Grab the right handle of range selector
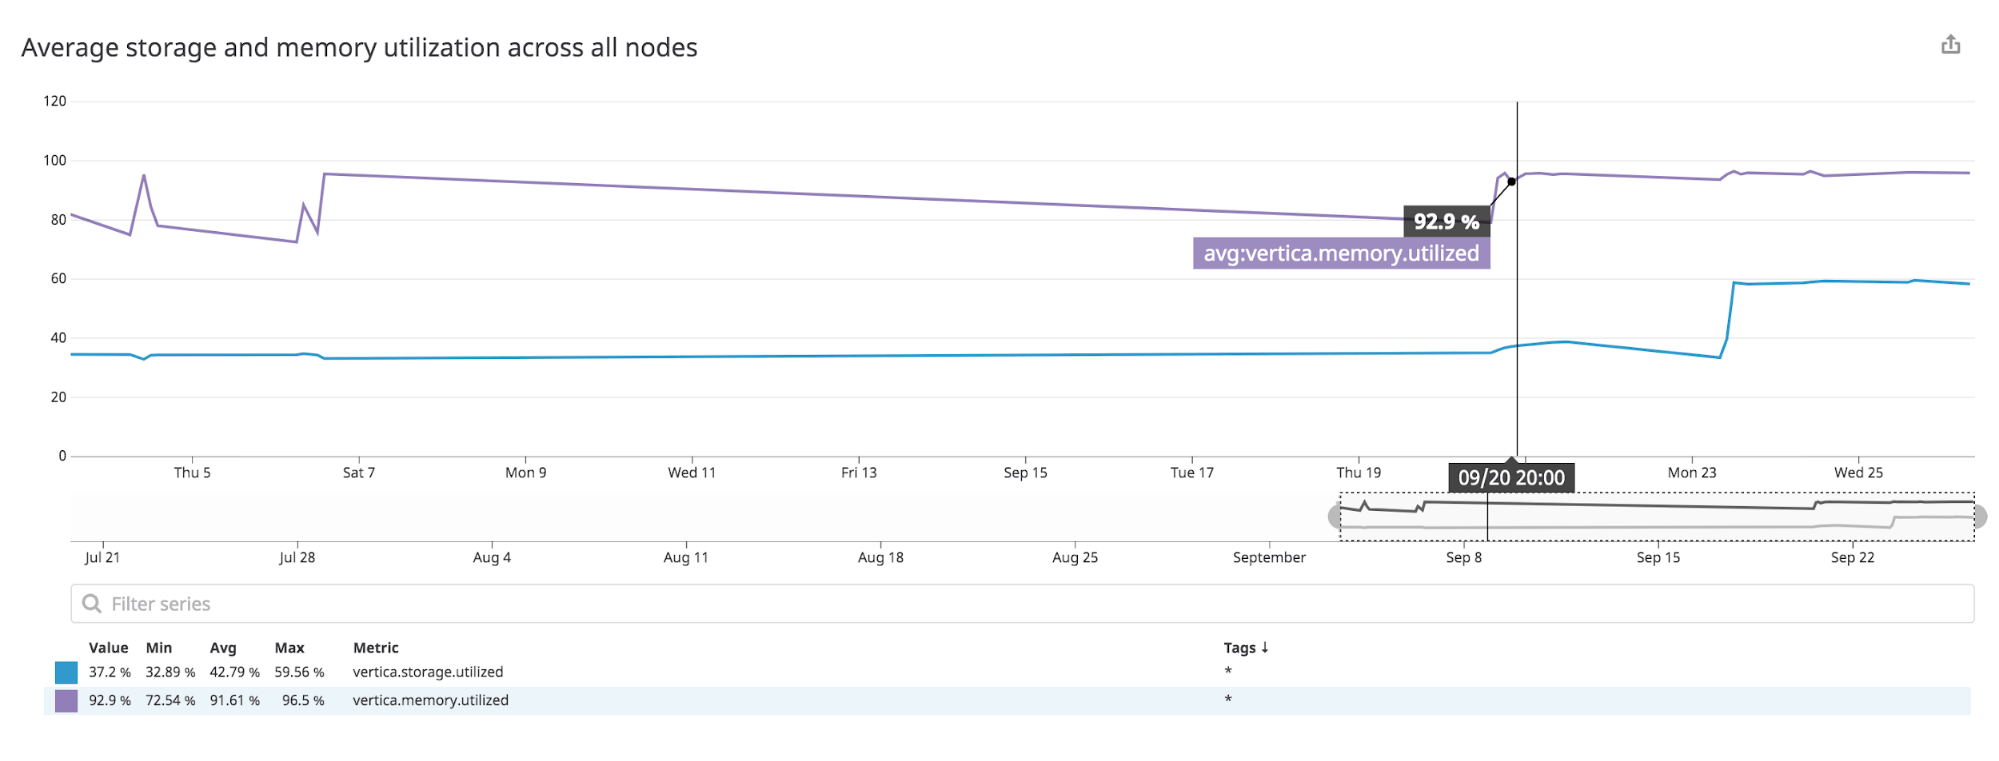 tap(1979, 517)
